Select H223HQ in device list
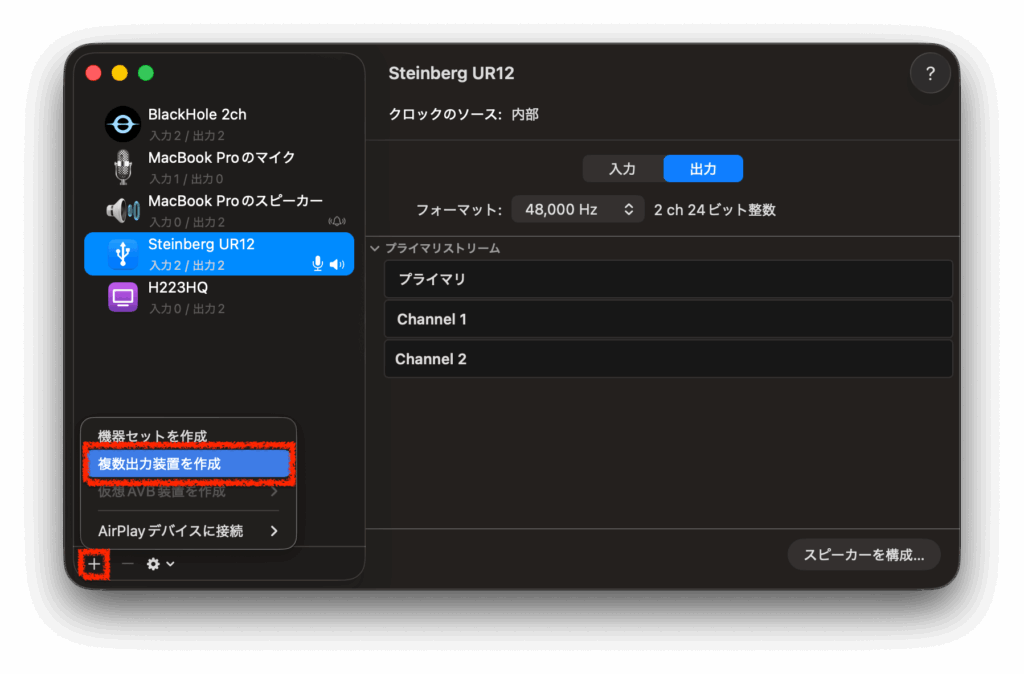Image resolution: width=1024 pixels, height=674 pixels. (x=219, y=297)
